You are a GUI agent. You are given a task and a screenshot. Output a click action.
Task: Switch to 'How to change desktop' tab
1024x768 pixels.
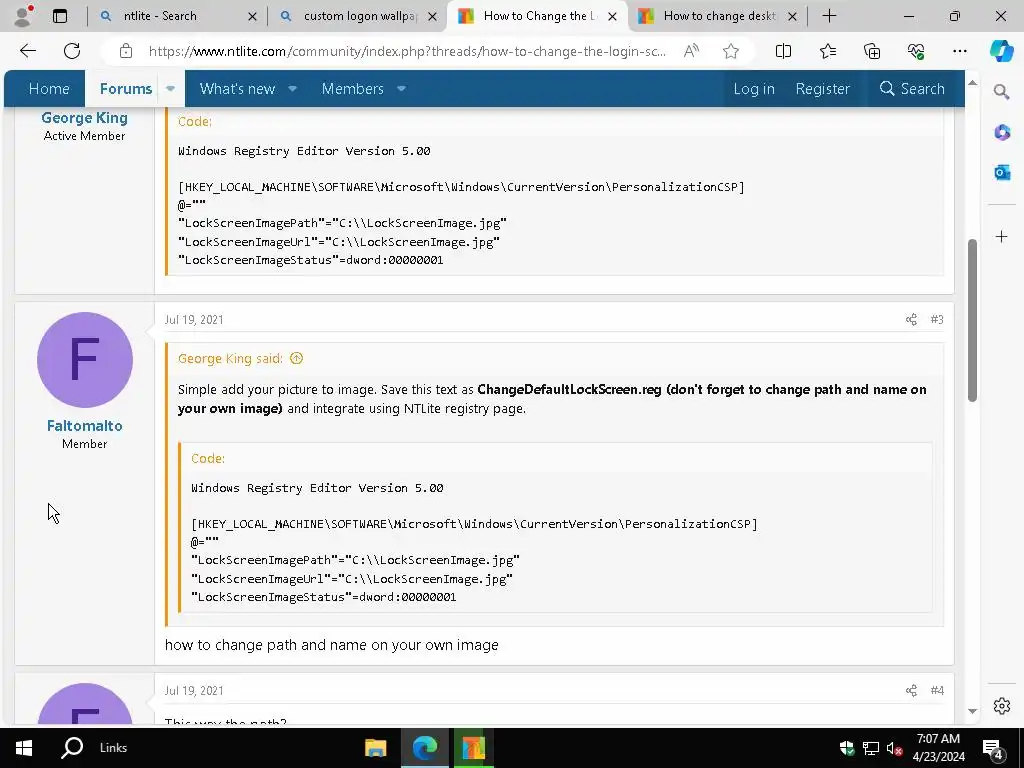pyautogui.click(x=718, y=16)
